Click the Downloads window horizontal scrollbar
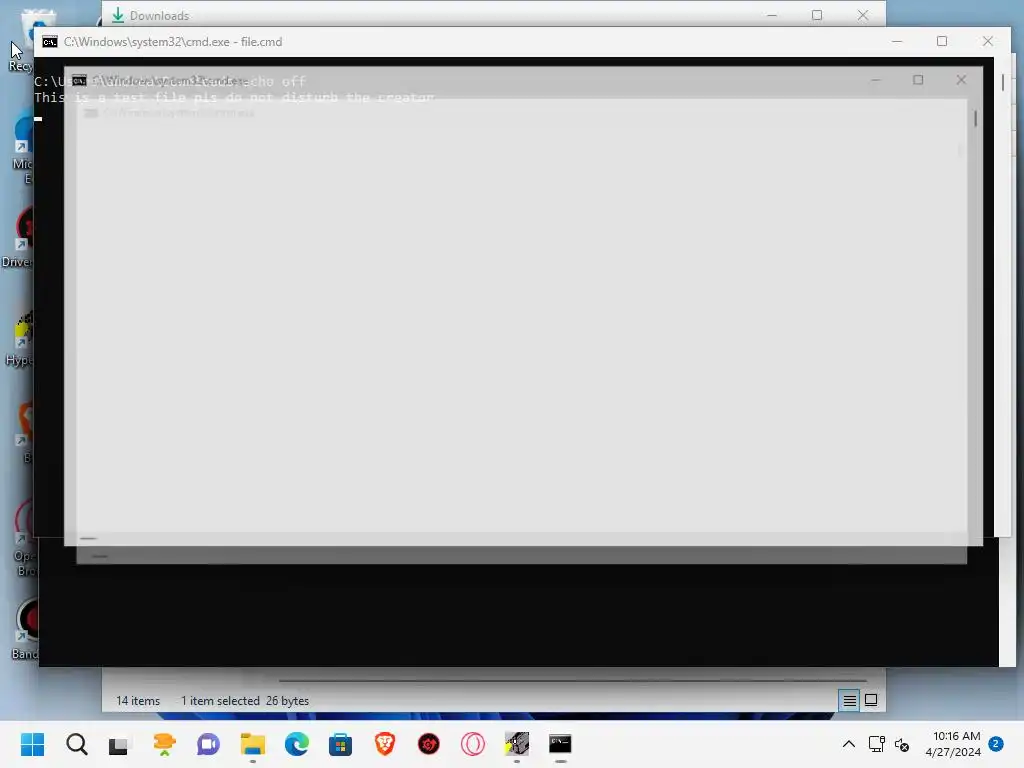 573,680
